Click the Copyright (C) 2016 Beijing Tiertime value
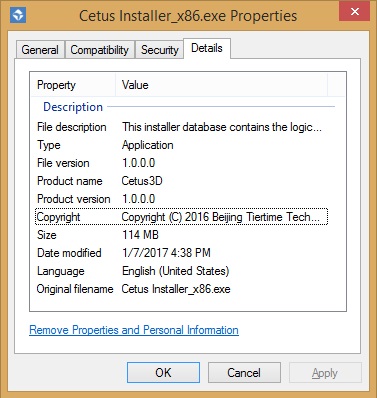Screen dimensions: 377x398 (221, 217)
